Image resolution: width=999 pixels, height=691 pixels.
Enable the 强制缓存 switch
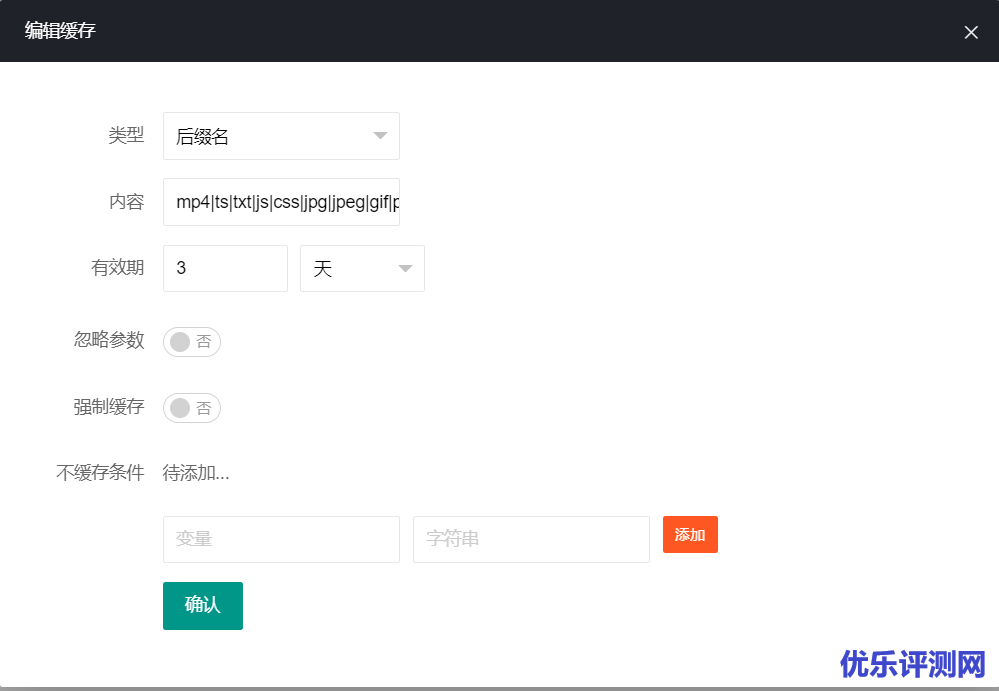click(192, 408)
